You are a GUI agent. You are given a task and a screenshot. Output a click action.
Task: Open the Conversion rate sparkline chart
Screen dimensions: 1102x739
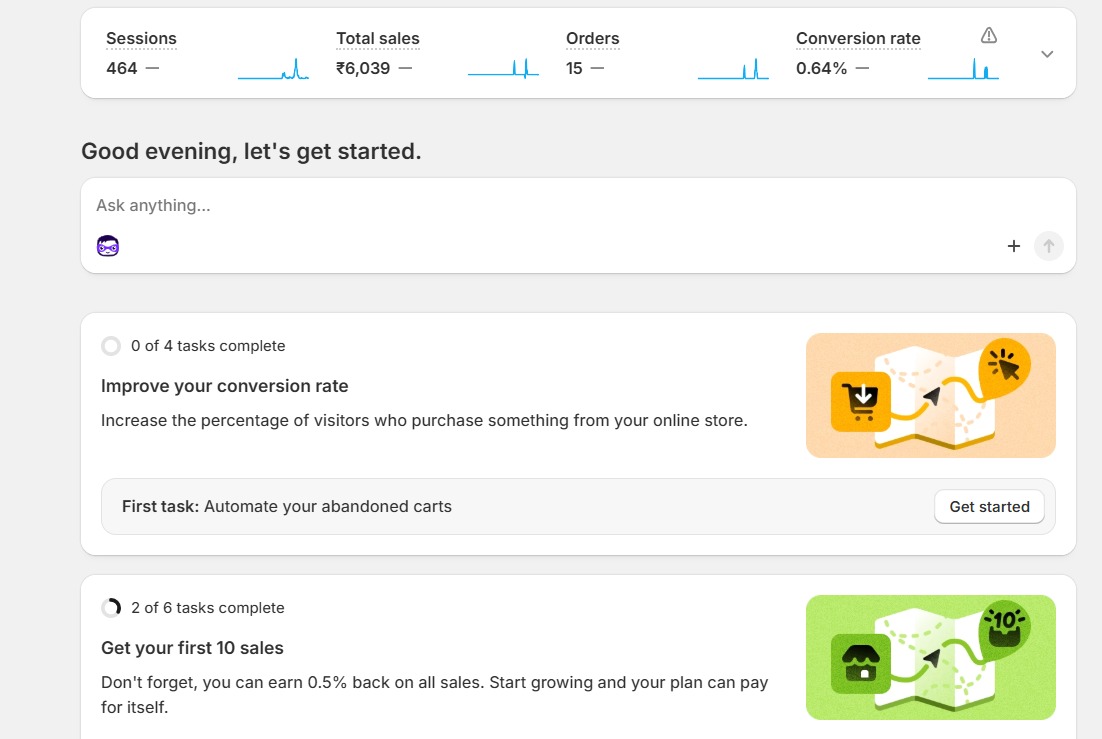coord(963,69)
